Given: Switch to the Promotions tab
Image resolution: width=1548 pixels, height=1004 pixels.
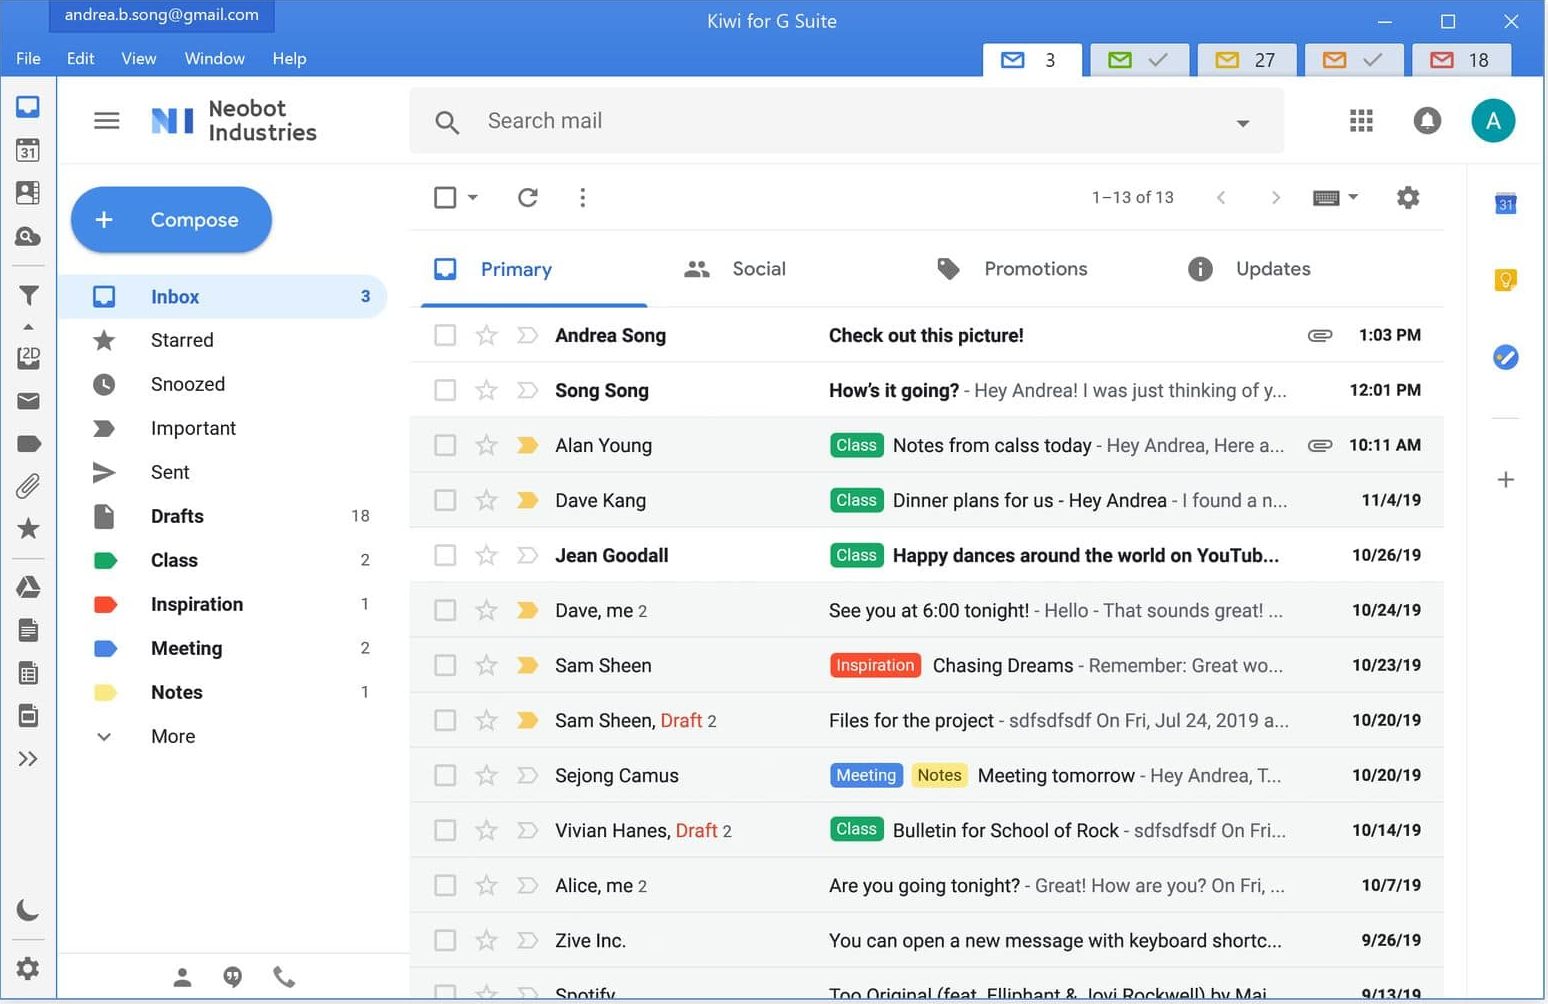Looking at the screenshot, I should pyautogui.click(x=1035, y=269).
